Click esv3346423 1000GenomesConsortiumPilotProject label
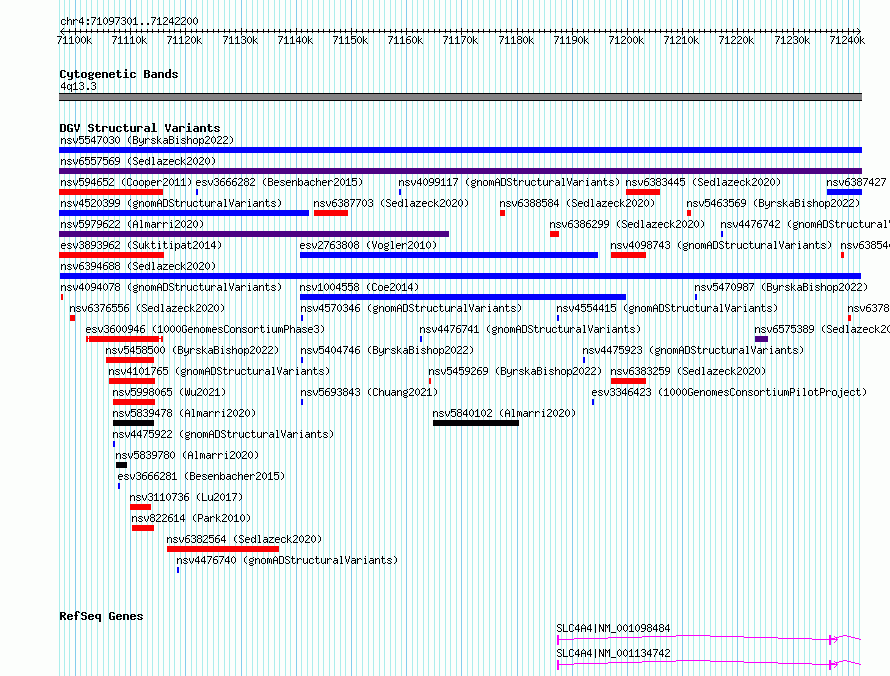The image size is (890, 676). (729, 392)
